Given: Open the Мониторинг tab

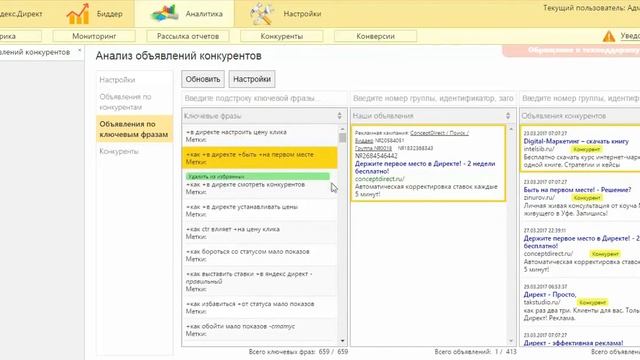Looking at the screenshot, I should (94, 36).
